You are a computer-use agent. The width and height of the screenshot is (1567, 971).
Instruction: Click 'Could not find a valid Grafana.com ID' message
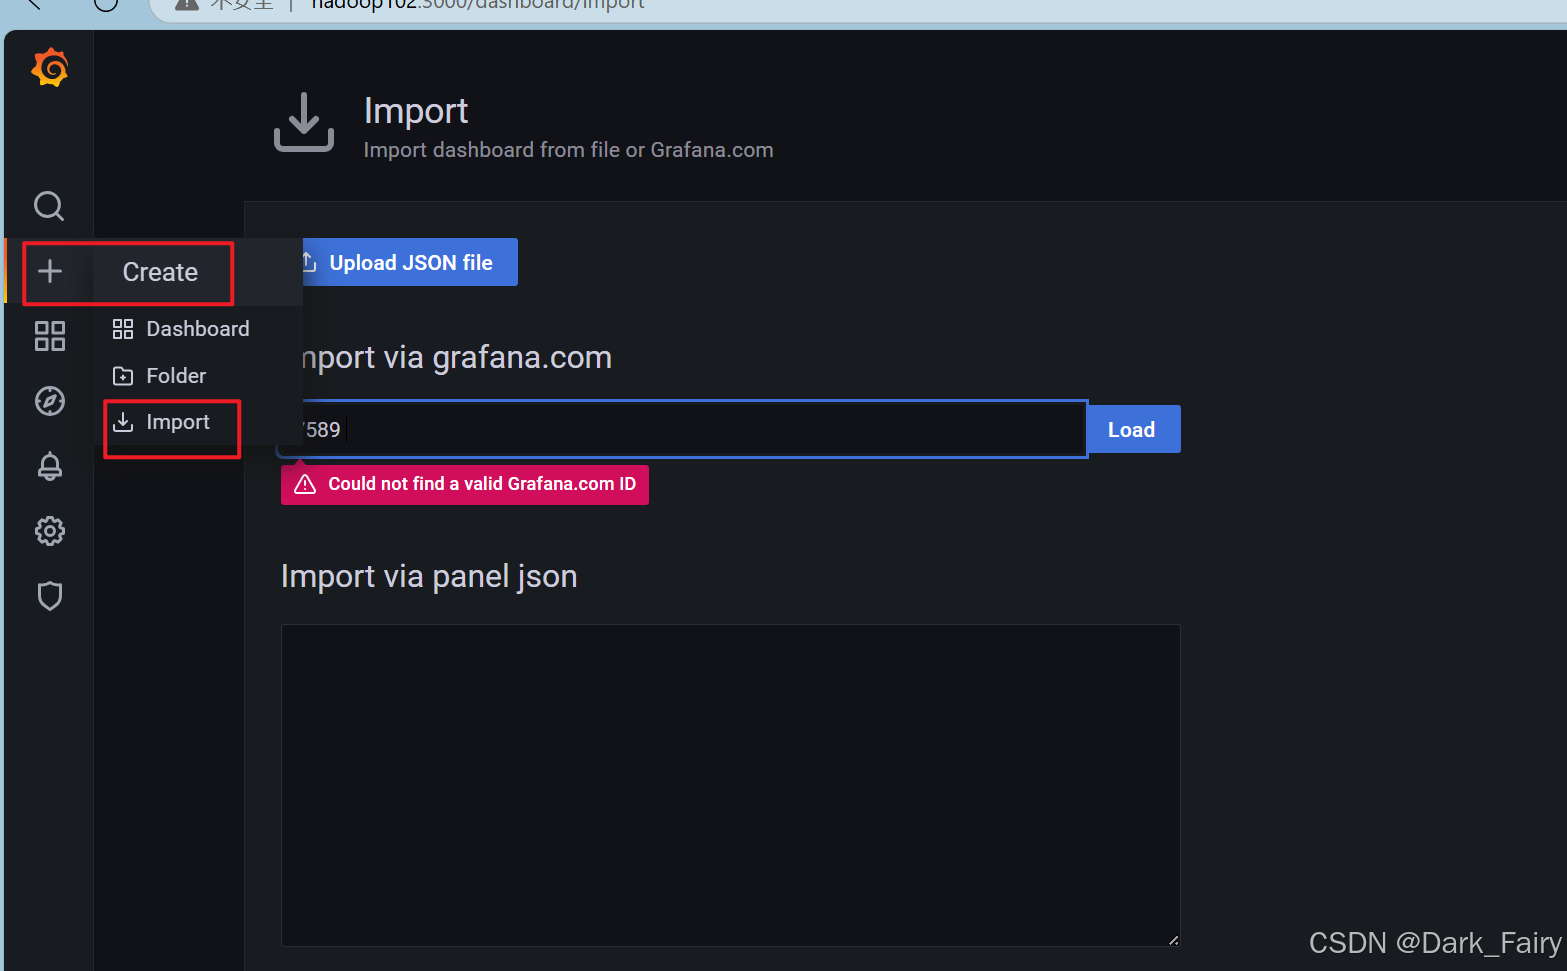[x=465, y=484]
